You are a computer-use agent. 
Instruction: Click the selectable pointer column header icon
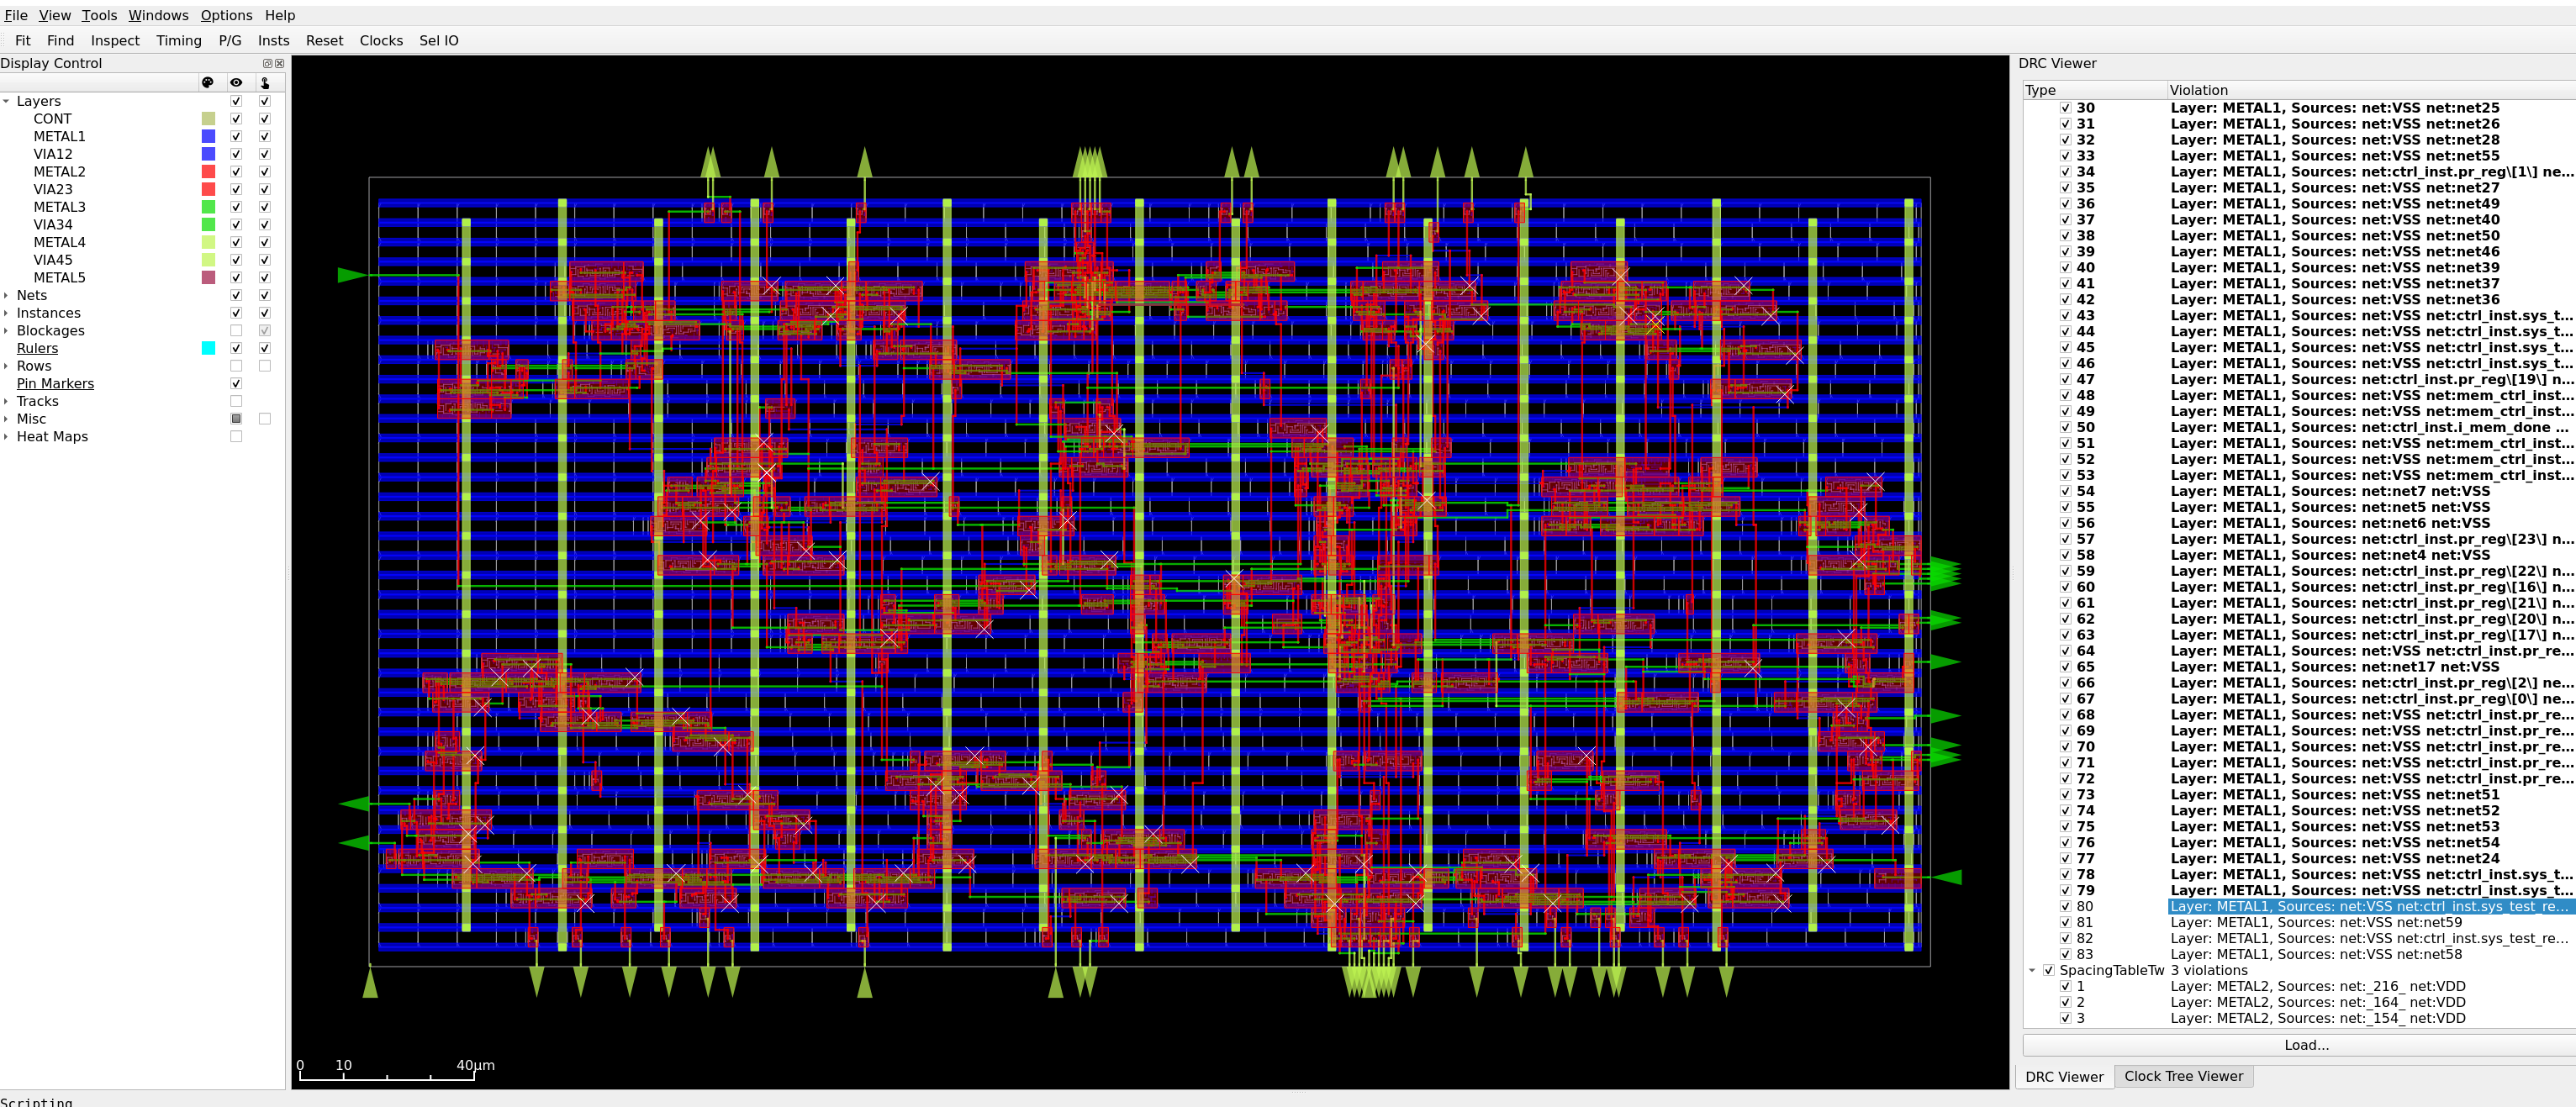pyautogui.click(x=265, y=83)
